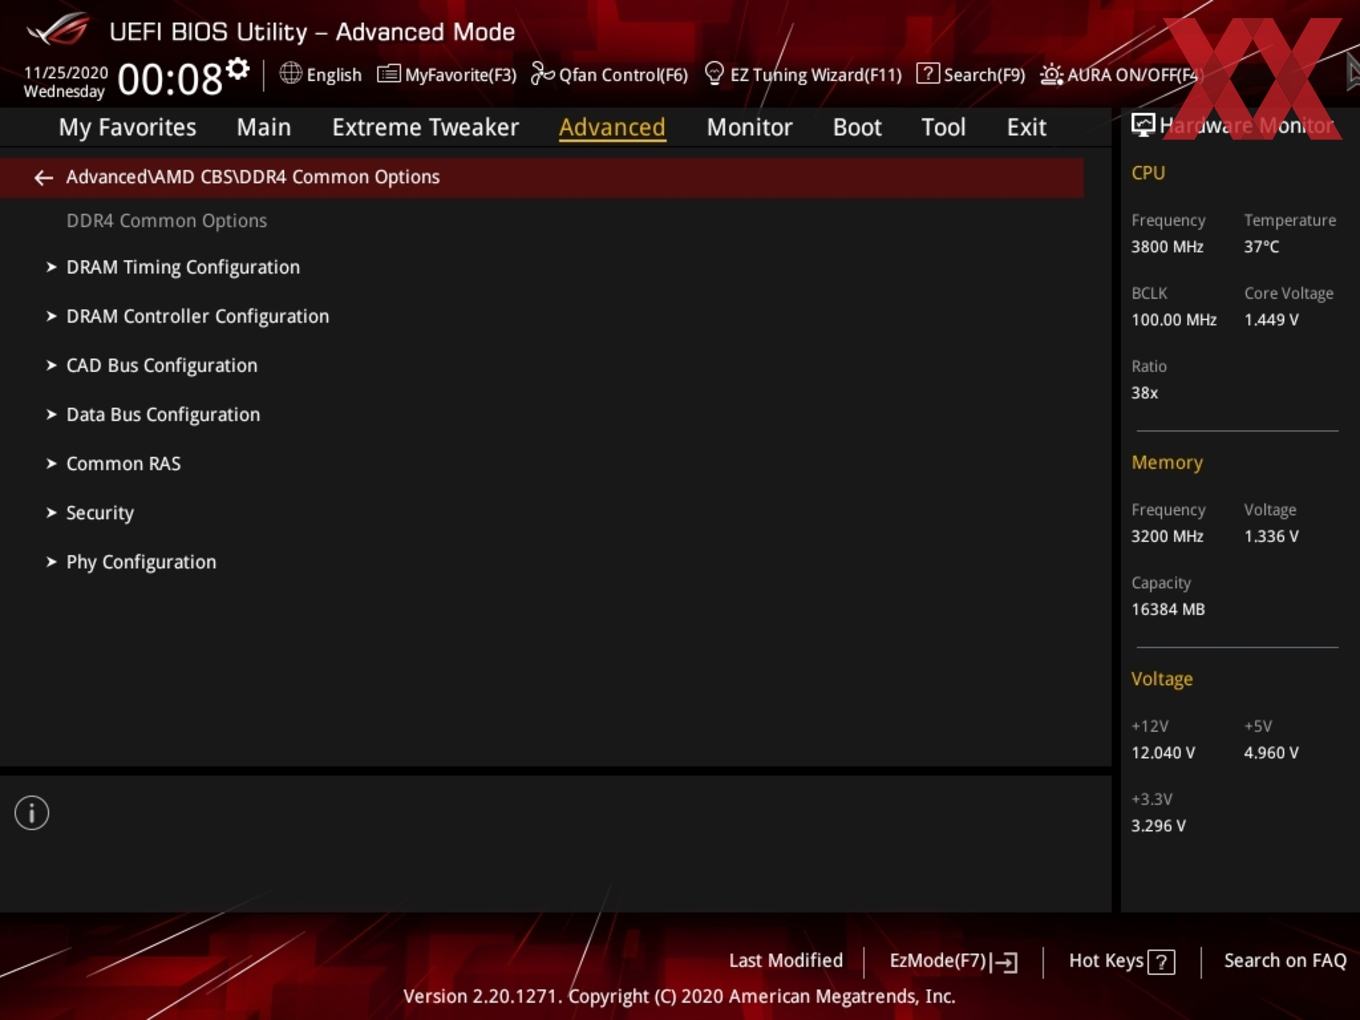Open Search on FAQ link
Screen dimensions: 1360x1020
point(1285,961)
